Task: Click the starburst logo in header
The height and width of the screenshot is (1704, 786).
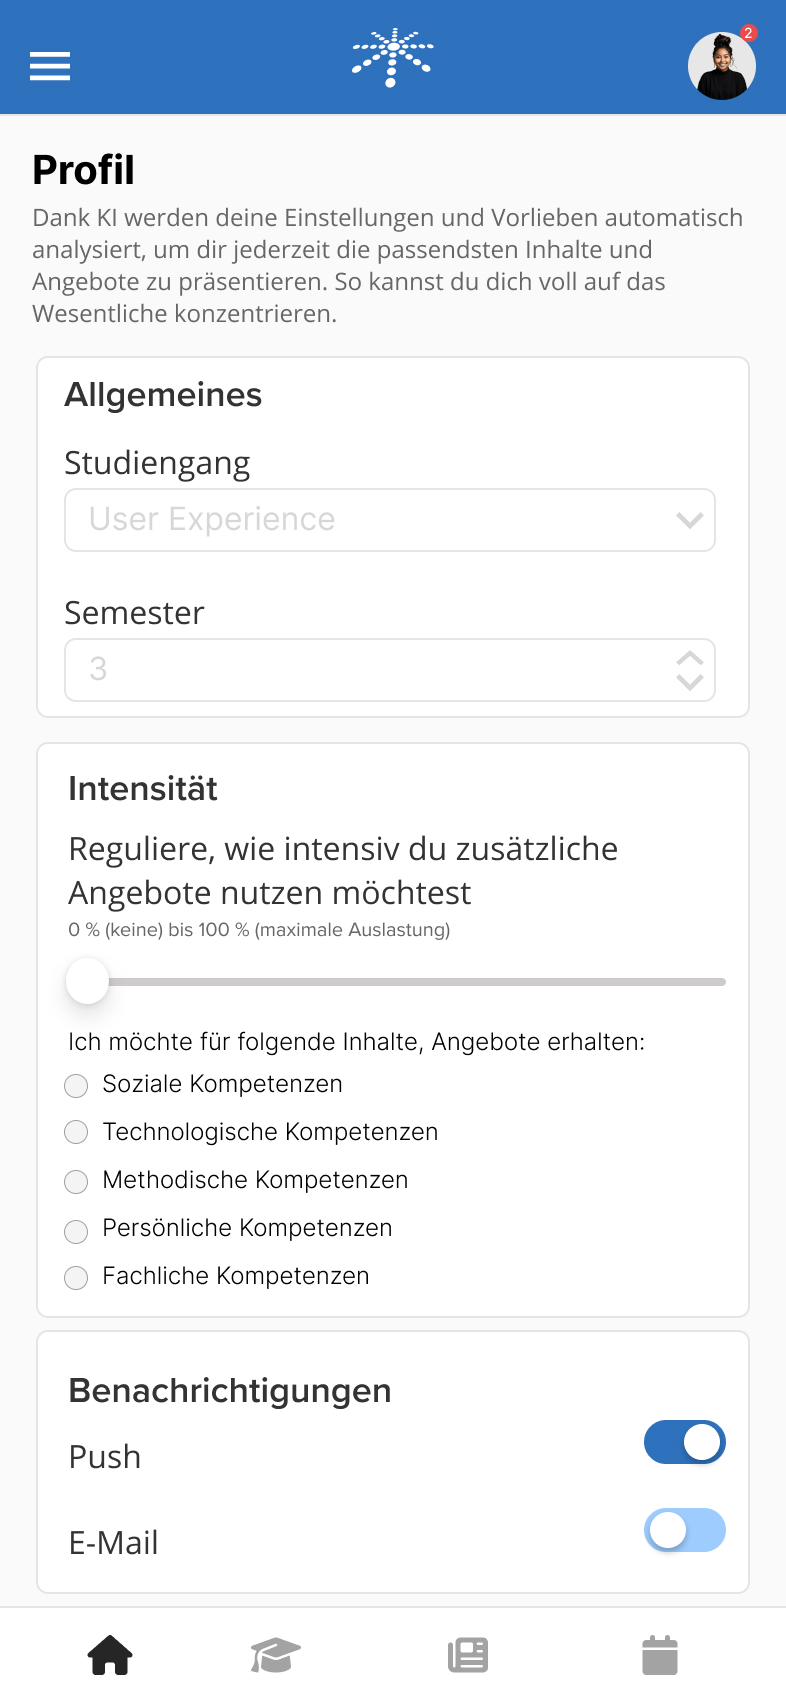Action: point(392,58)
